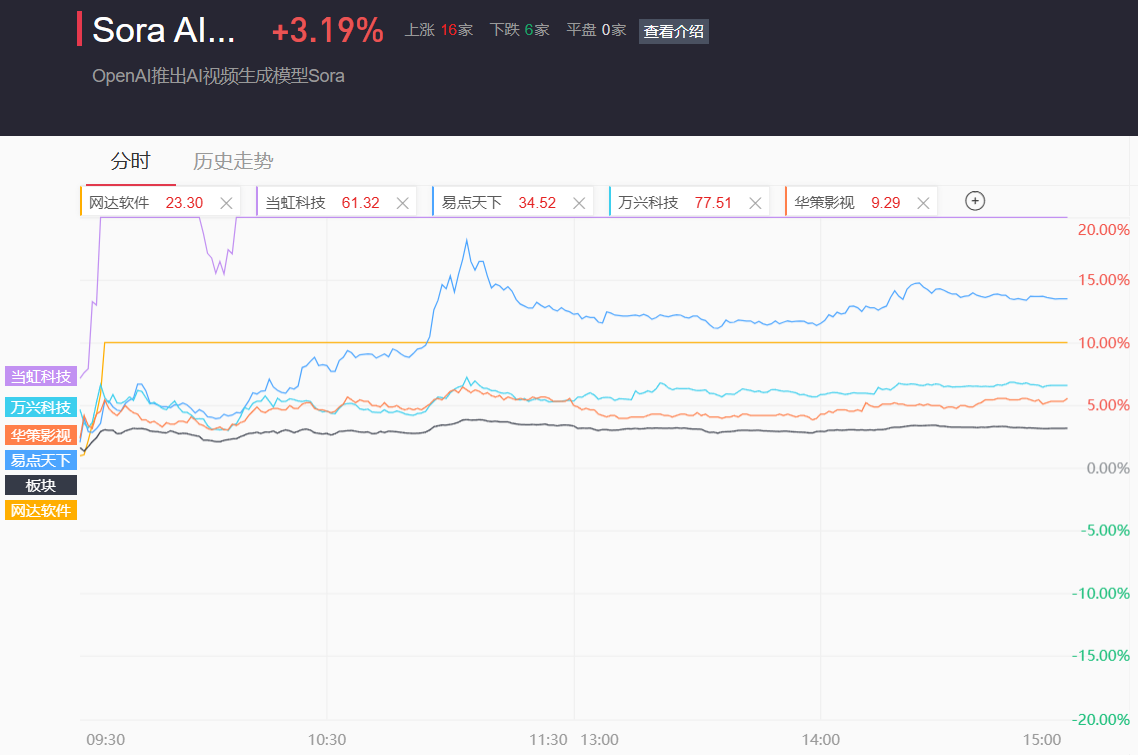Viewport: 1138px width, 755px height.
Task: Delete 万兴科技 chip via X icon
Action: coord(755,203)
